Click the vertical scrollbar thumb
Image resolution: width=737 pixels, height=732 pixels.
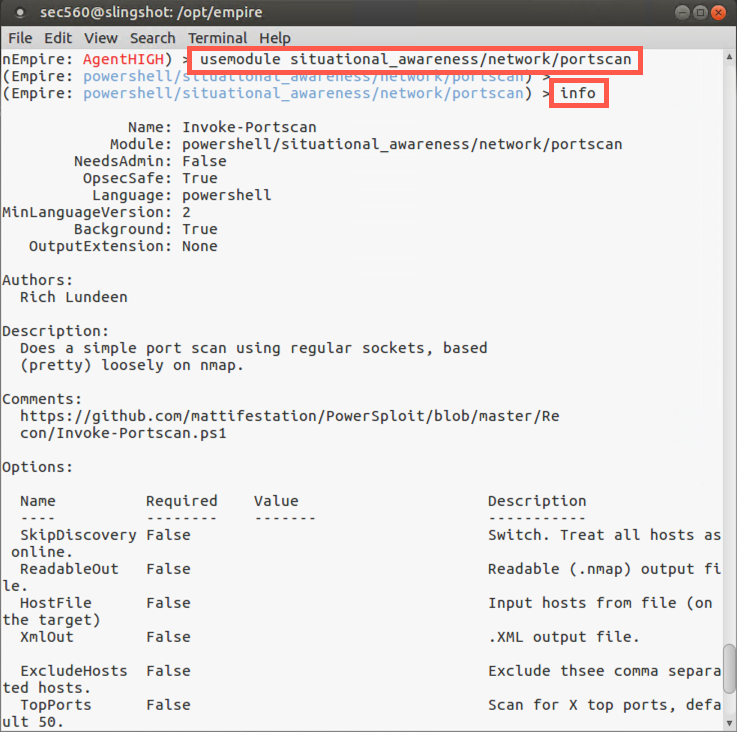[x=729, y=669]
